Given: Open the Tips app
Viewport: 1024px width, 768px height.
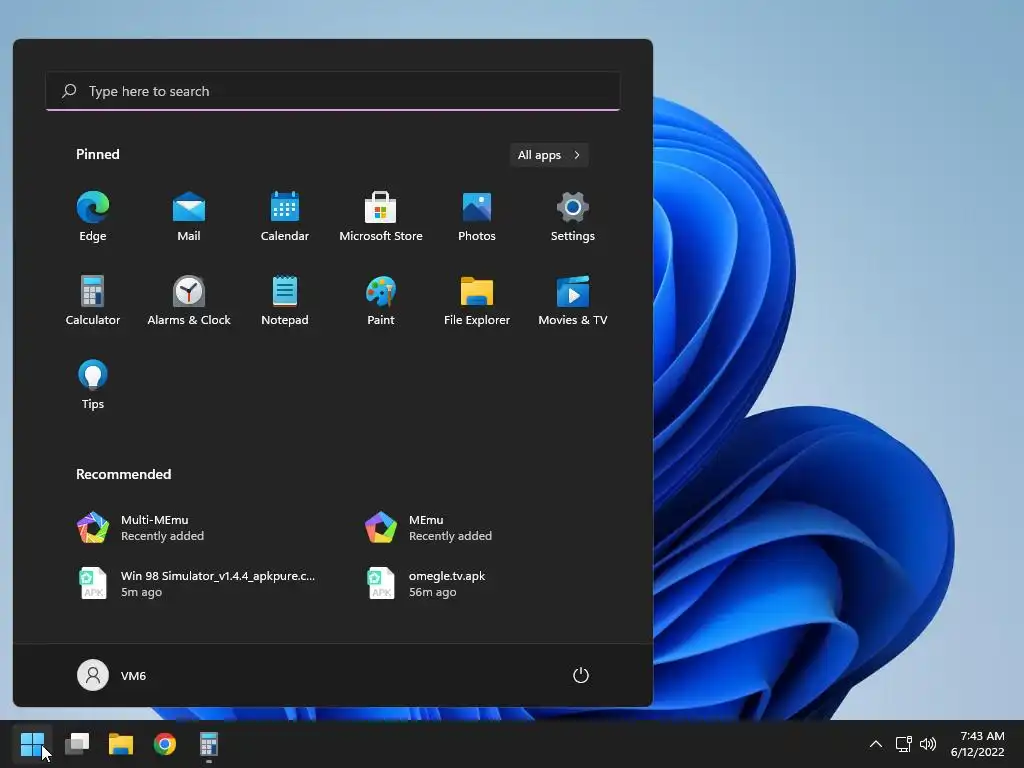Looking at the screenshot, I should 93,385.
